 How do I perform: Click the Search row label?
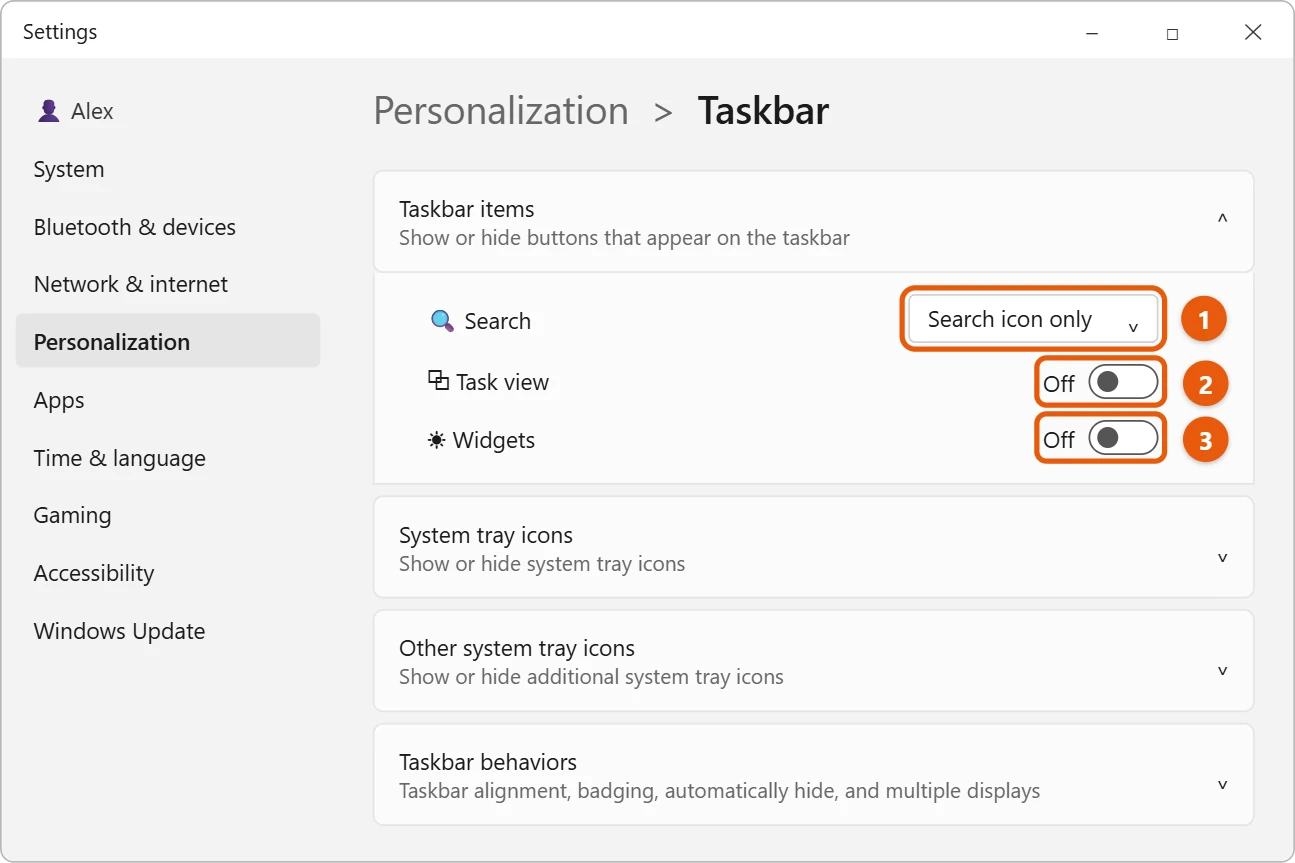(x=497, y=321)
